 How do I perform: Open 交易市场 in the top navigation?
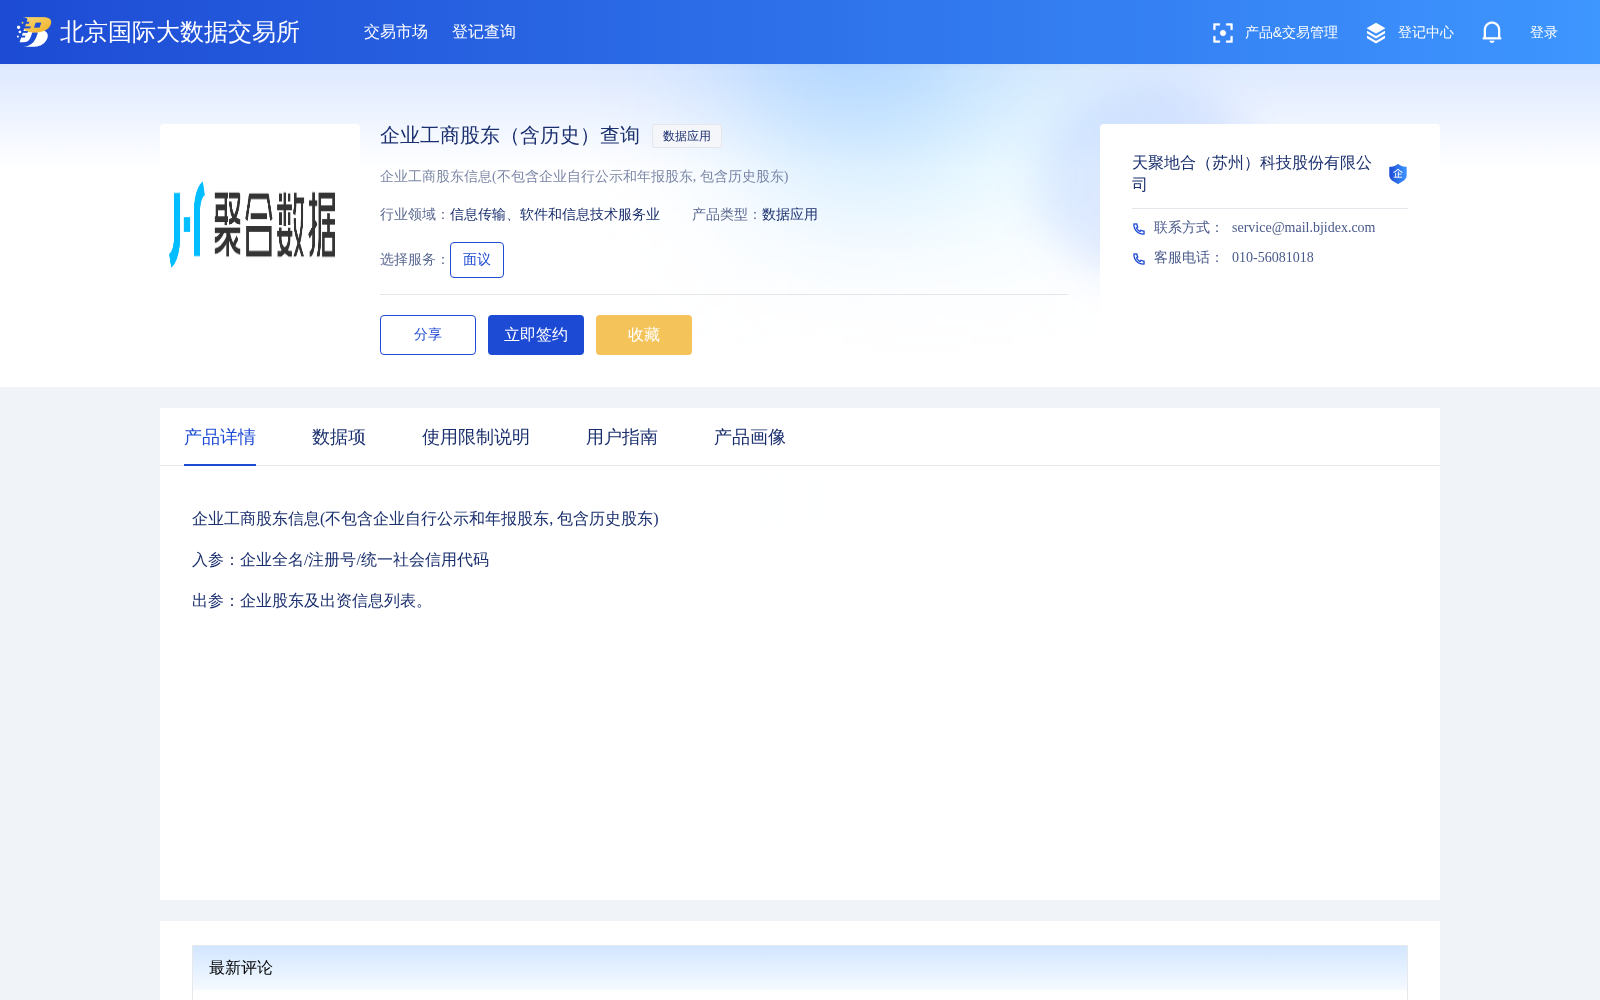point(396,32)
